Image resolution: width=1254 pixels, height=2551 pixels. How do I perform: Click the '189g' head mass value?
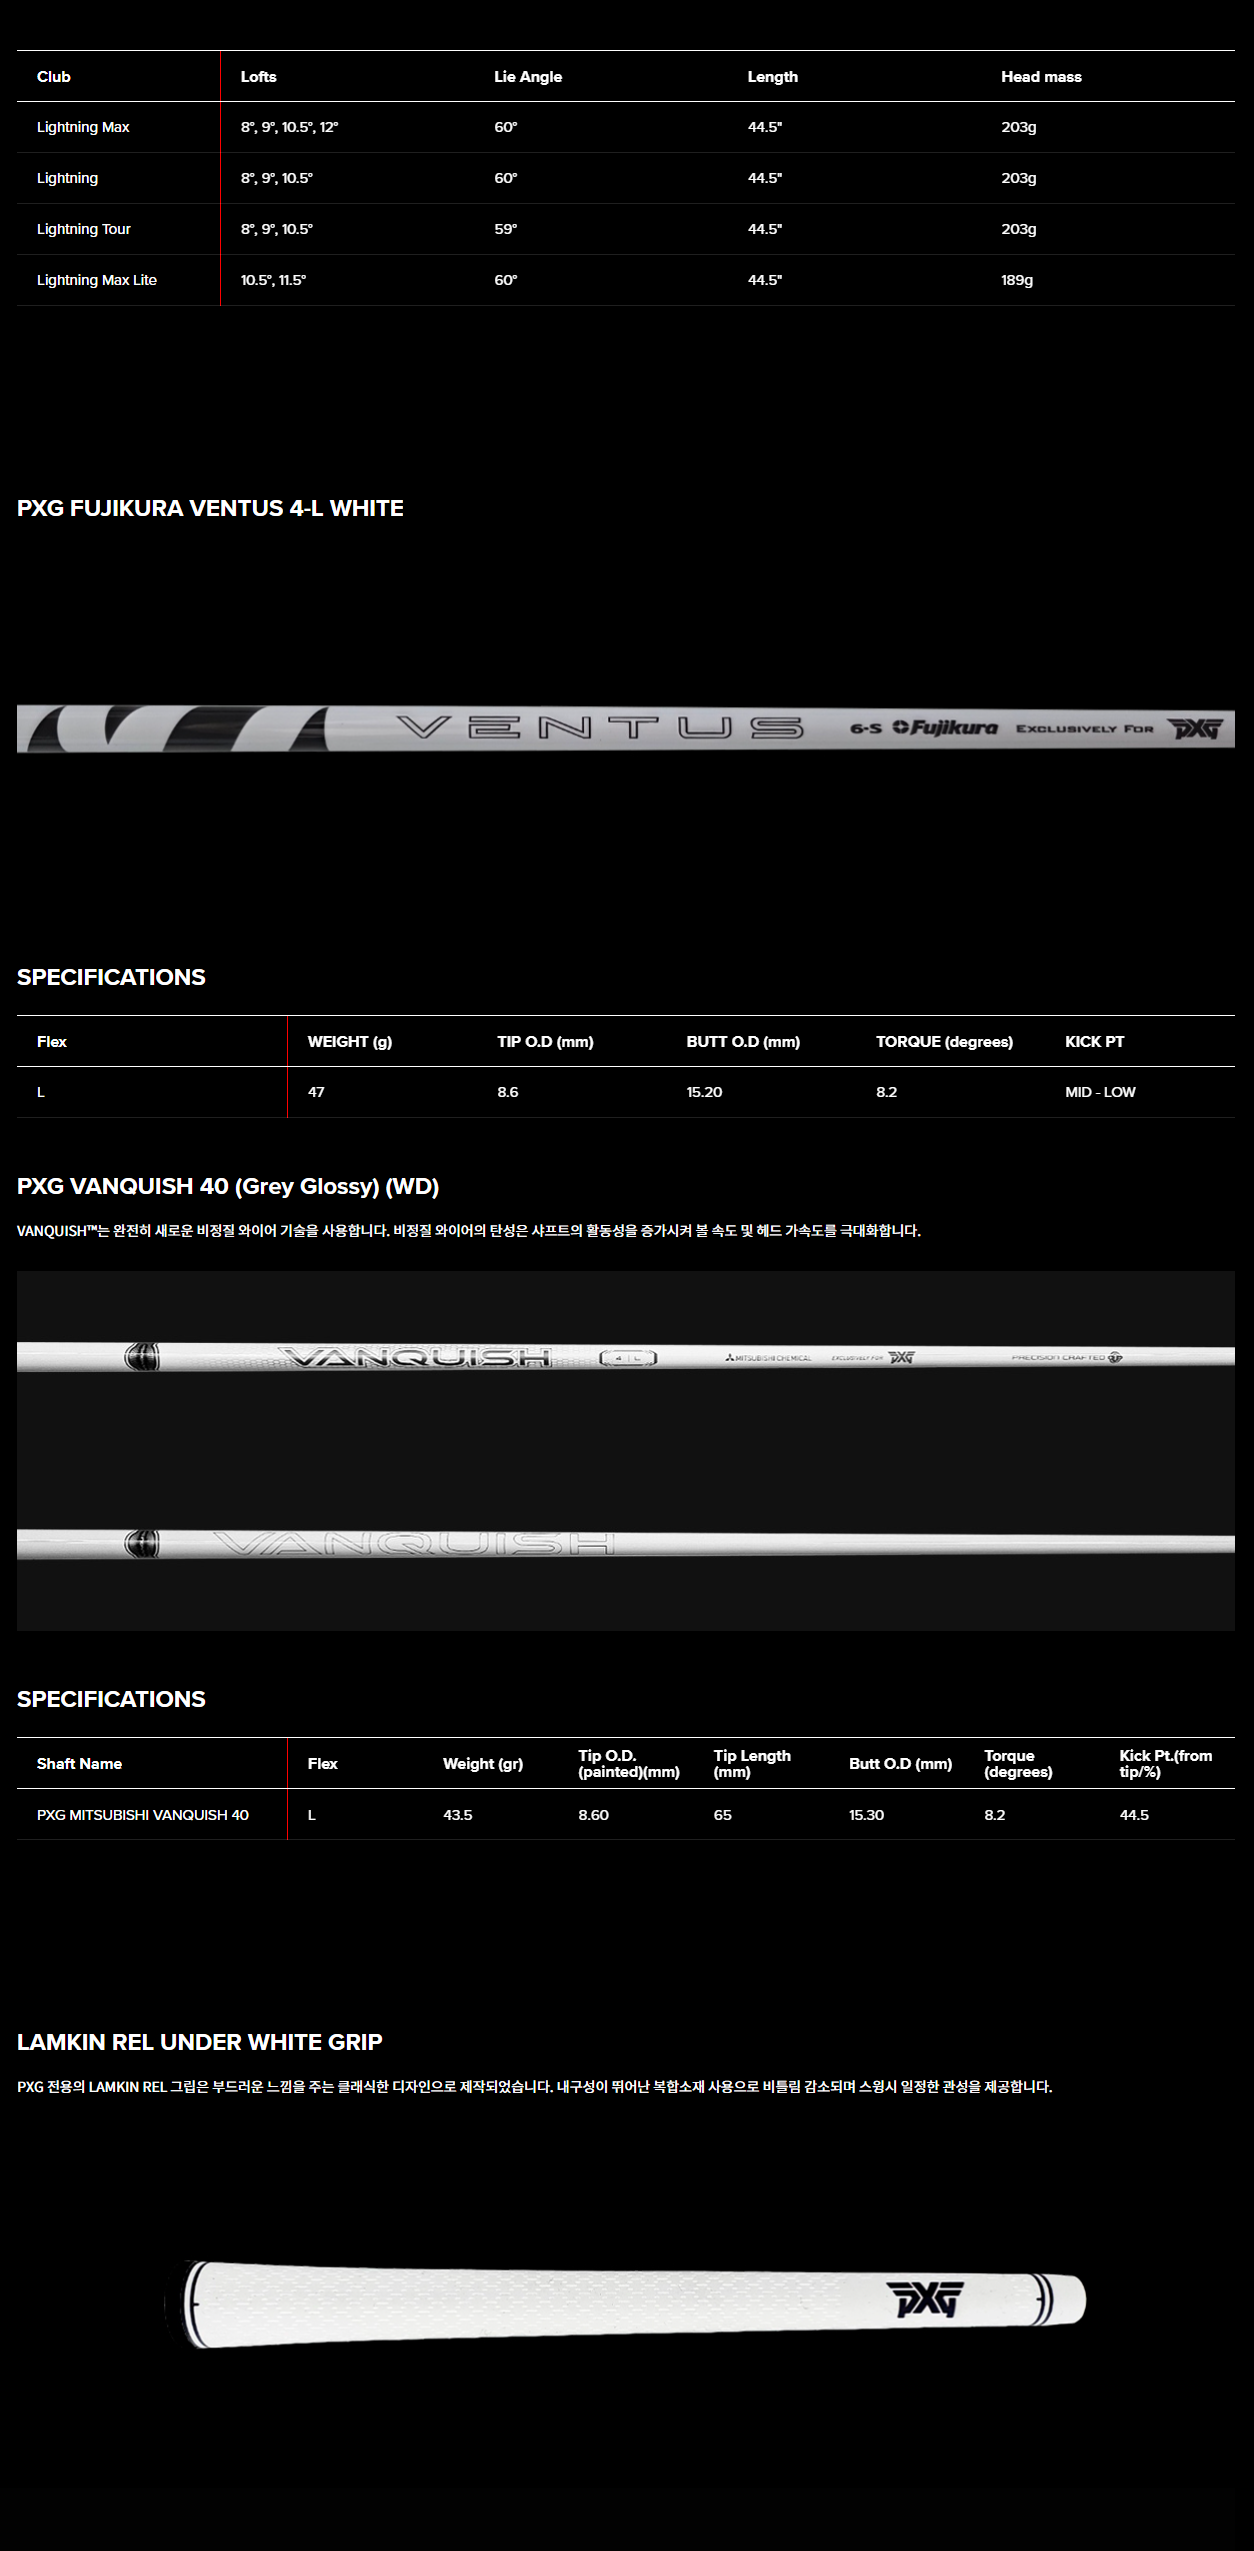[1017, 280]
